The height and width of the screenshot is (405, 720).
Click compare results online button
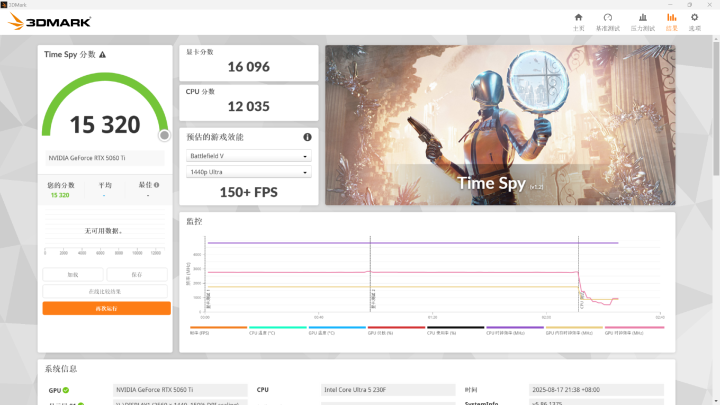click(106, 291)
